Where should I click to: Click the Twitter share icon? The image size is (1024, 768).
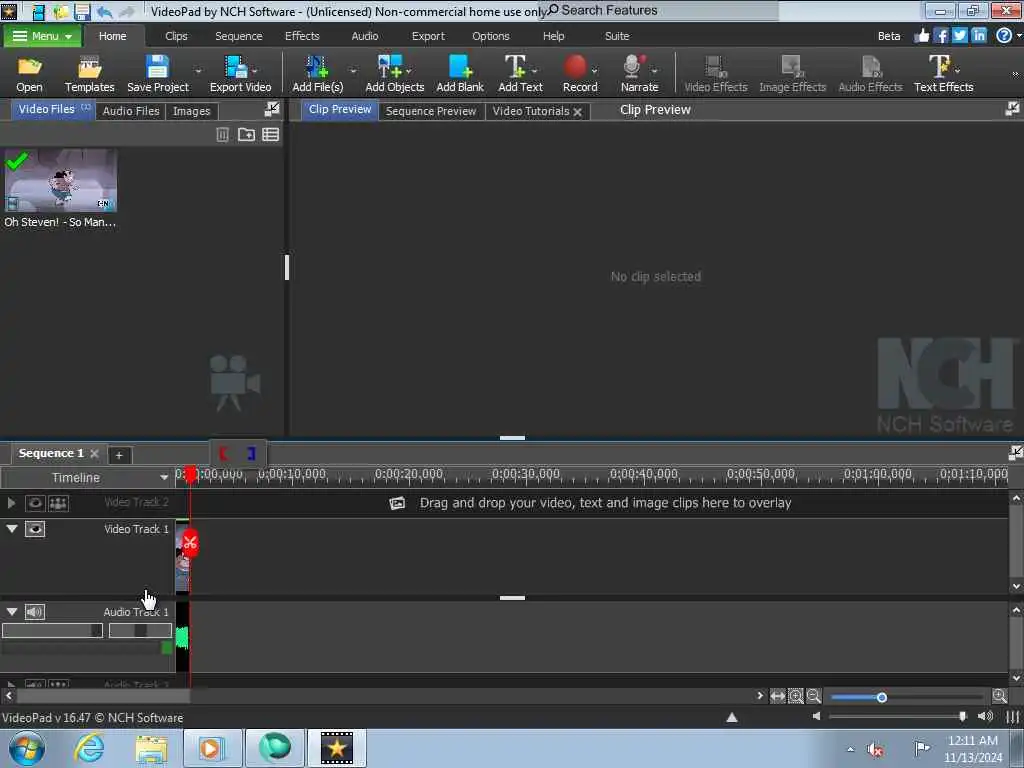pyautogui.click(x=959, y=36)
